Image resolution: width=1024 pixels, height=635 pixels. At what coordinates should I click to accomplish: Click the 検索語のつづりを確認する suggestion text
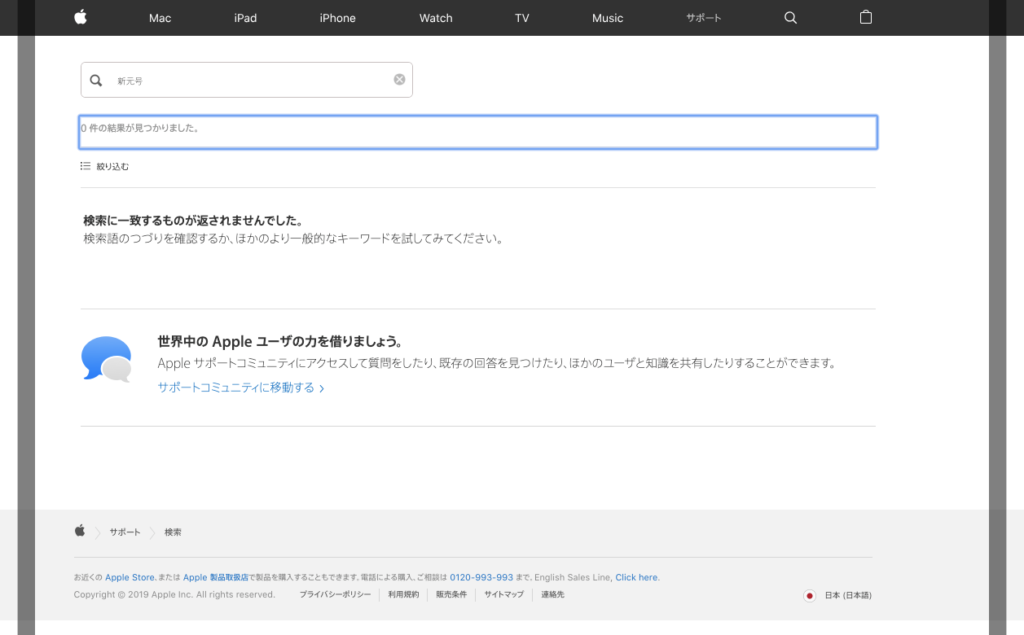point(293,239)
